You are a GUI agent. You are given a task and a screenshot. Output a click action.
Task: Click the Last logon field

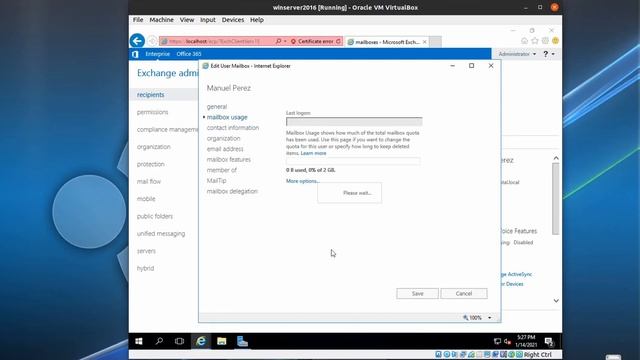354,122
